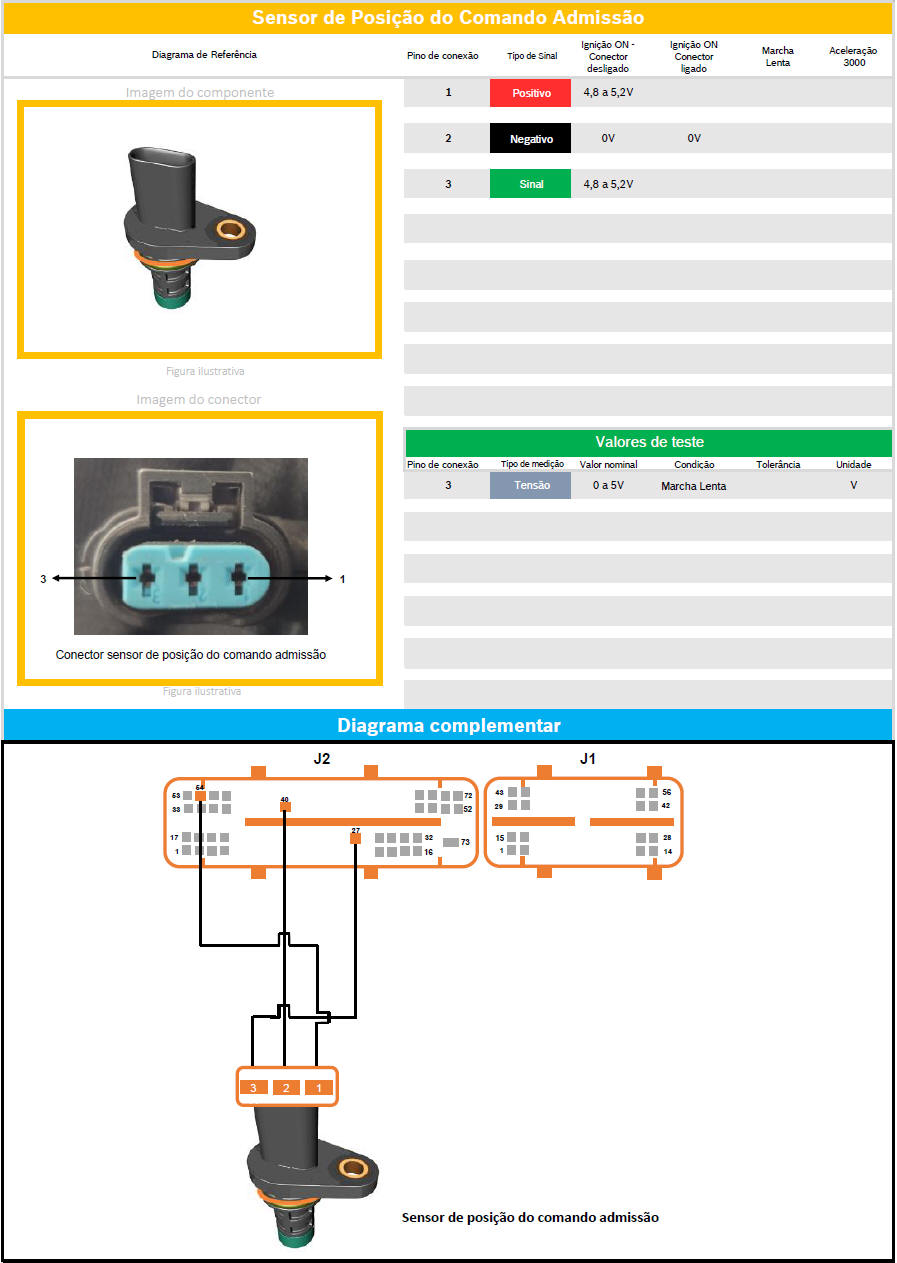Click orange pin 40 on J2 connector
897x1263 pixels.
285,807
